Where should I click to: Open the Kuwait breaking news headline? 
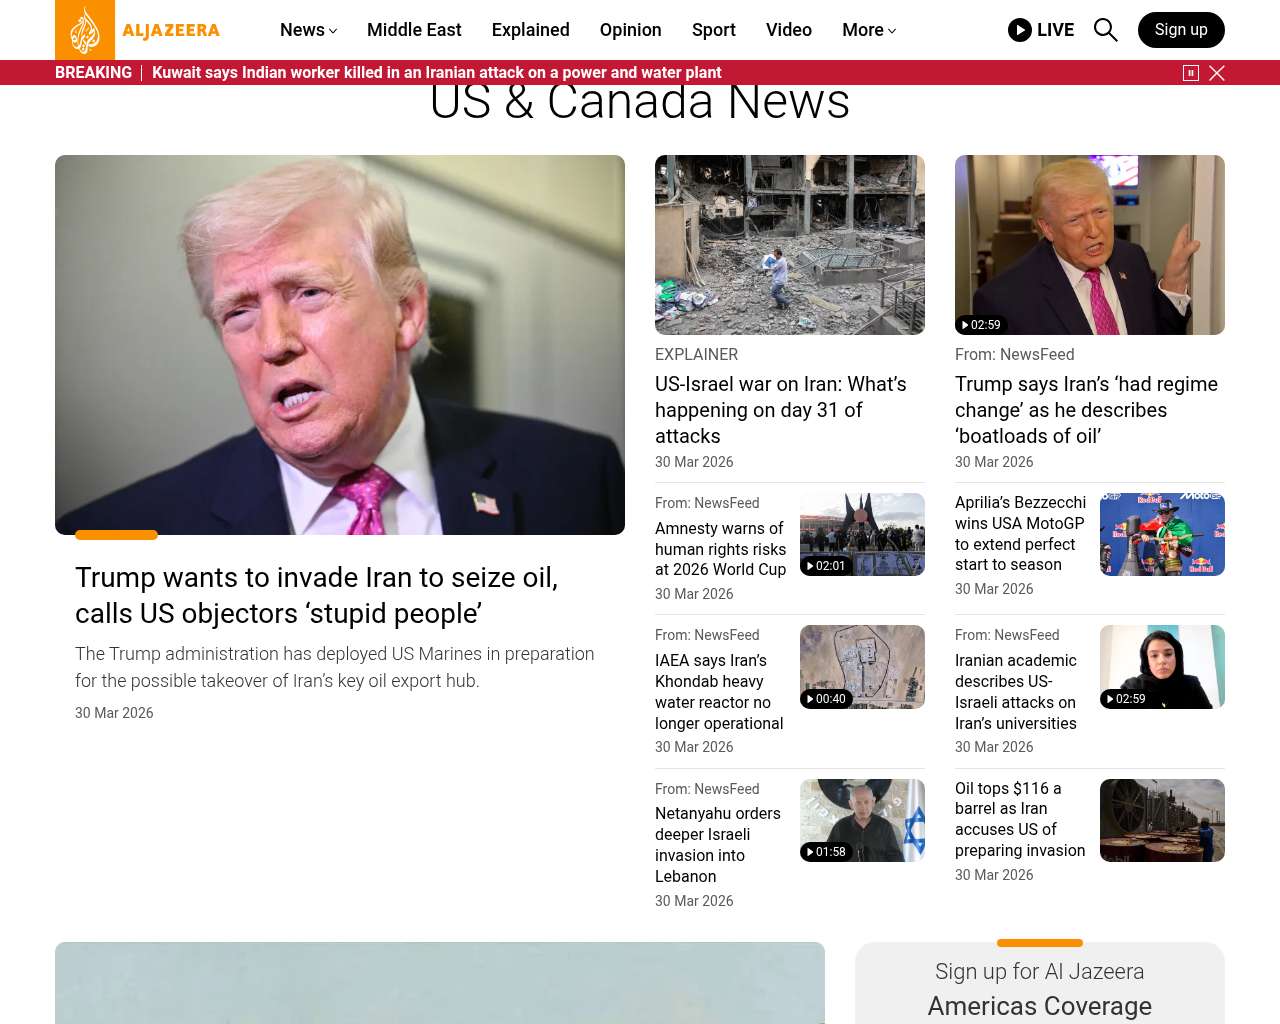tap(436, 73)
